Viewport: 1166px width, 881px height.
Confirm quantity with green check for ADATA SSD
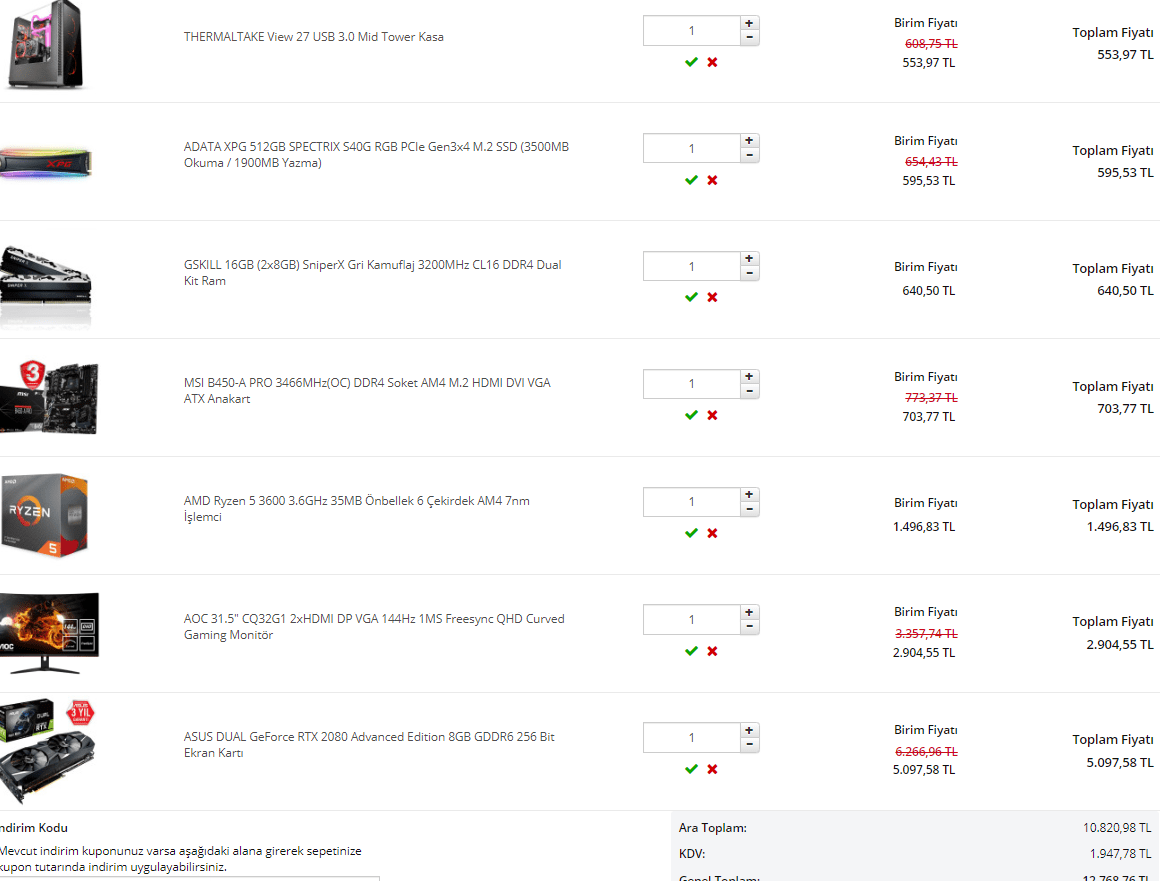coord(691,180)
